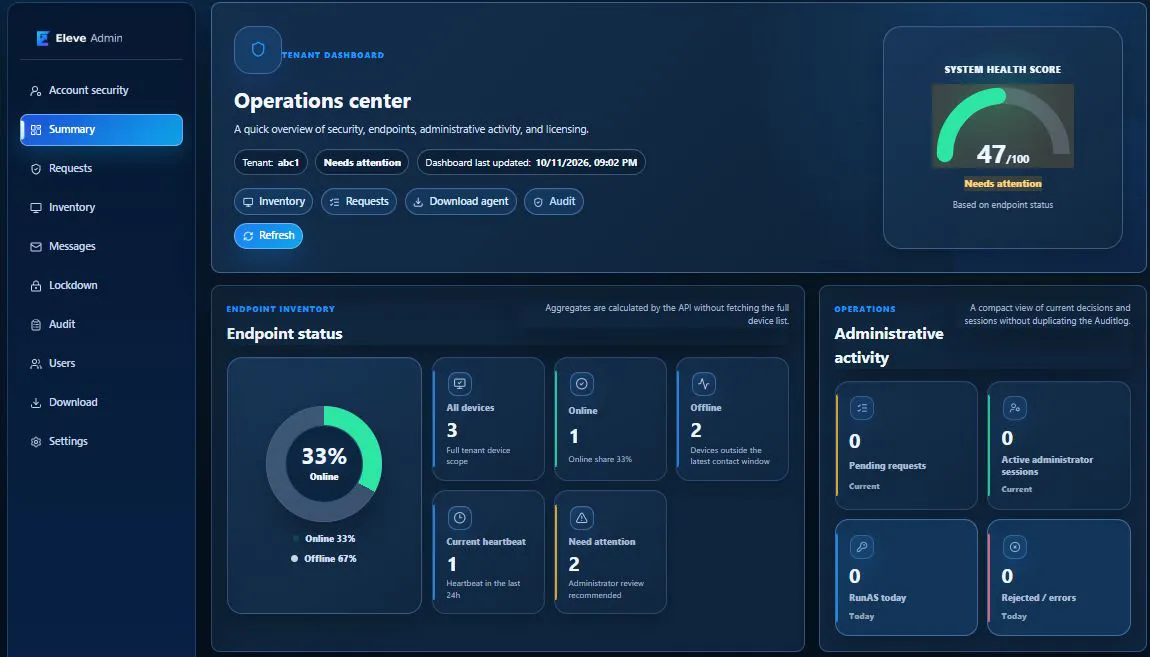Click the Online 33% legend entry
The width and height of the screenshot is (1150, 657).
pos(323,539)
